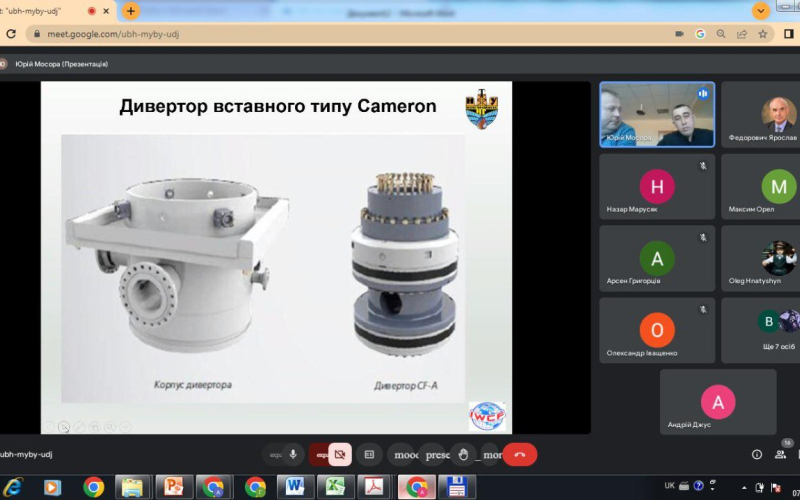Open Windows Media Player from taskbar
Viewport: 800px width, 500px height.
52,487
